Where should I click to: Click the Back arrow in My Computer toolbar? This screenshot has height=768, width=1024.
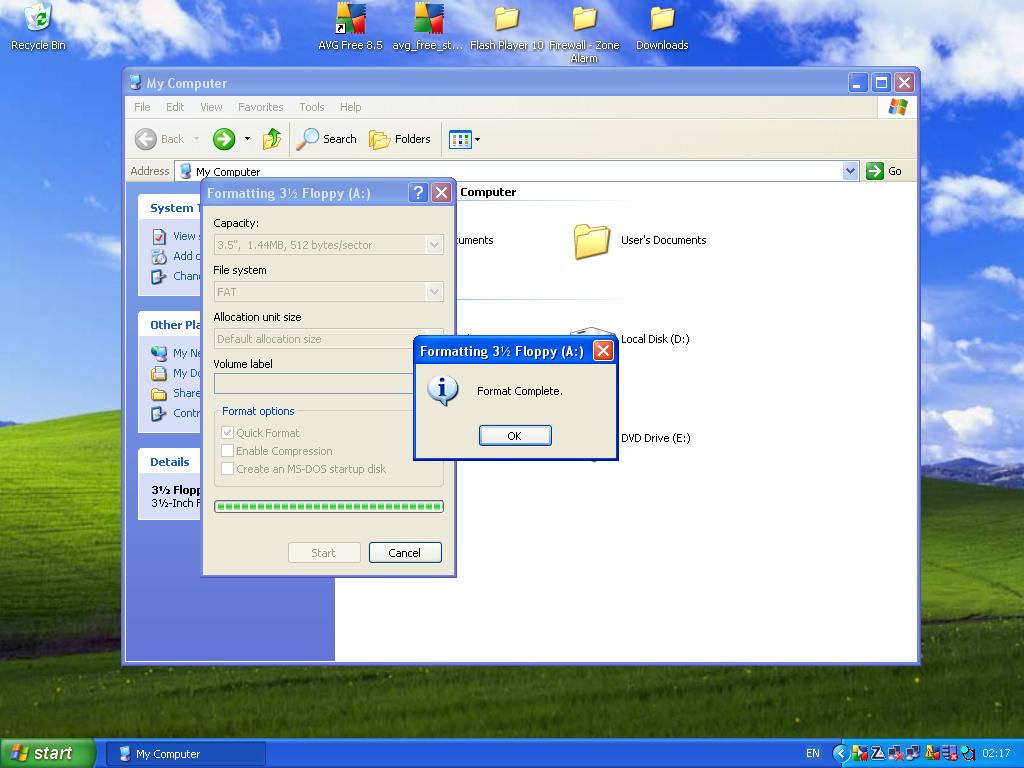point(146,139)
